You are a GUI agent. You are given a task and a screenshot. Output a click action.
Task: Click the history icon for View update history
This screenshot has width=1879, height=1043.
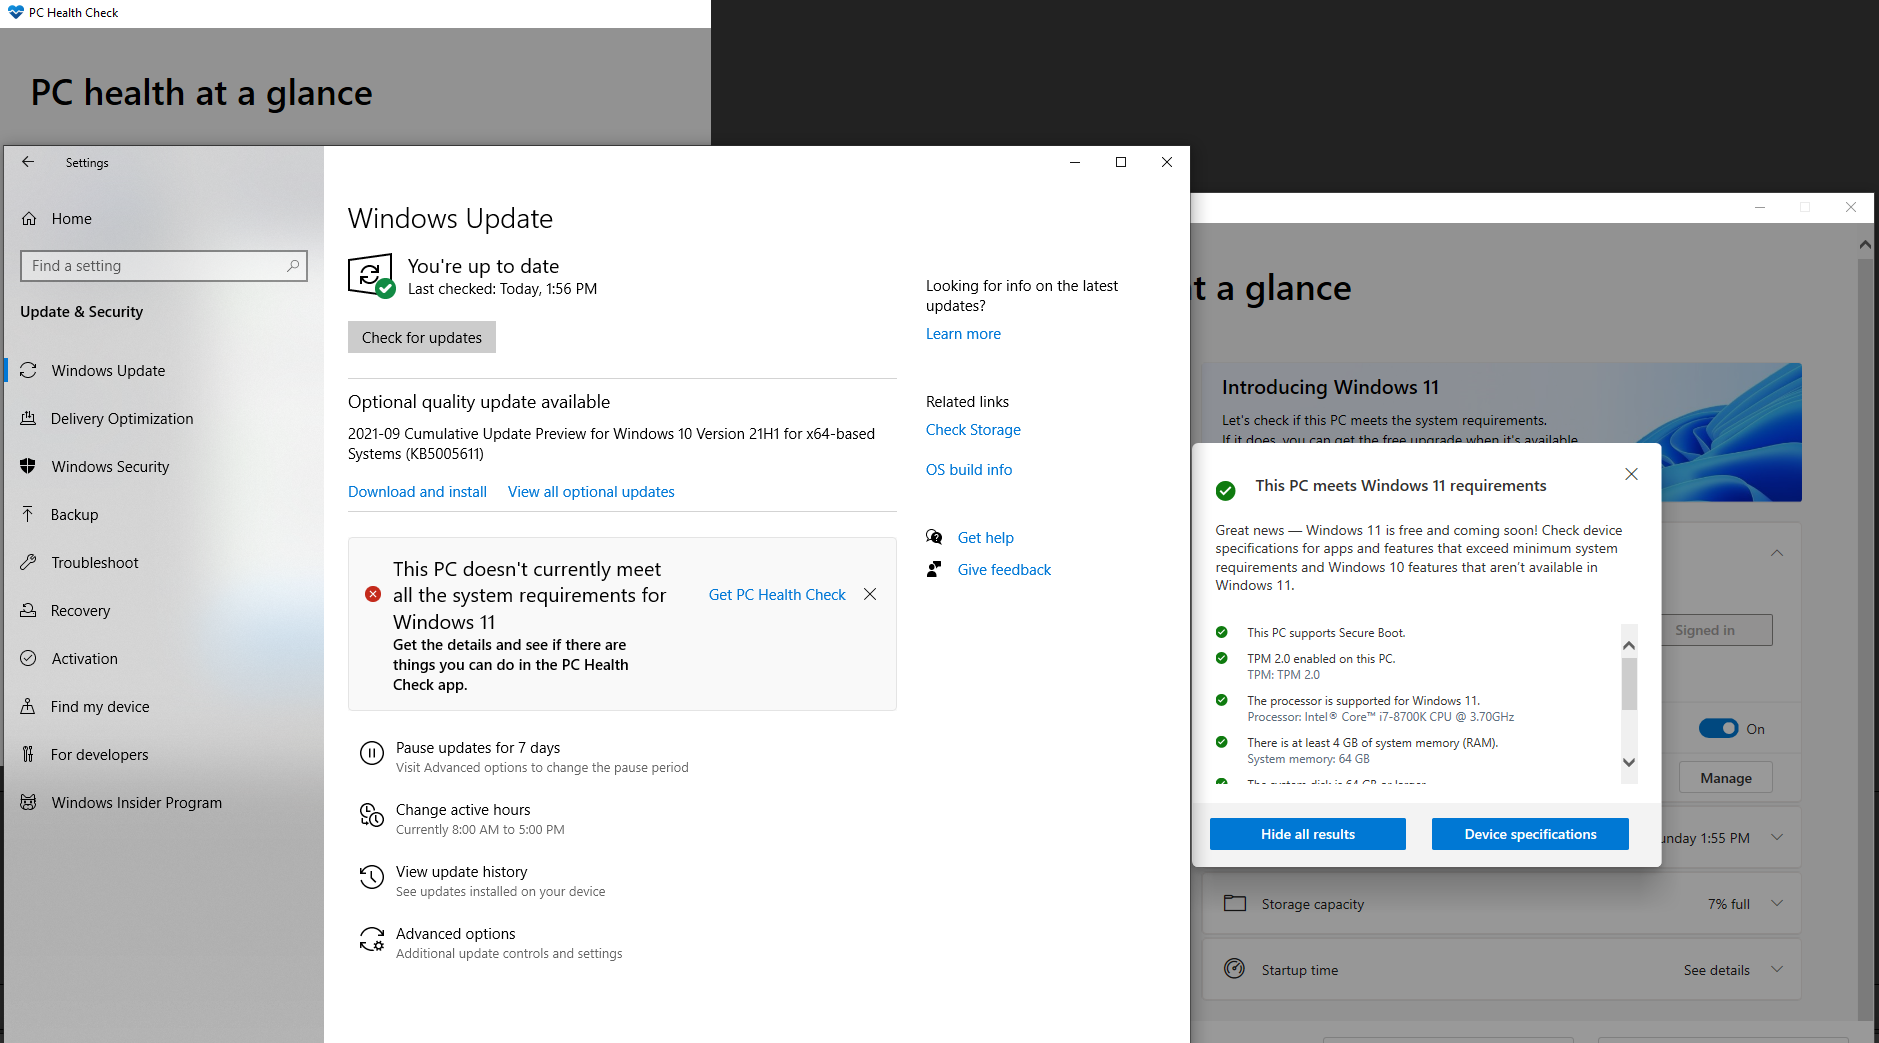[x=372, y=878]
